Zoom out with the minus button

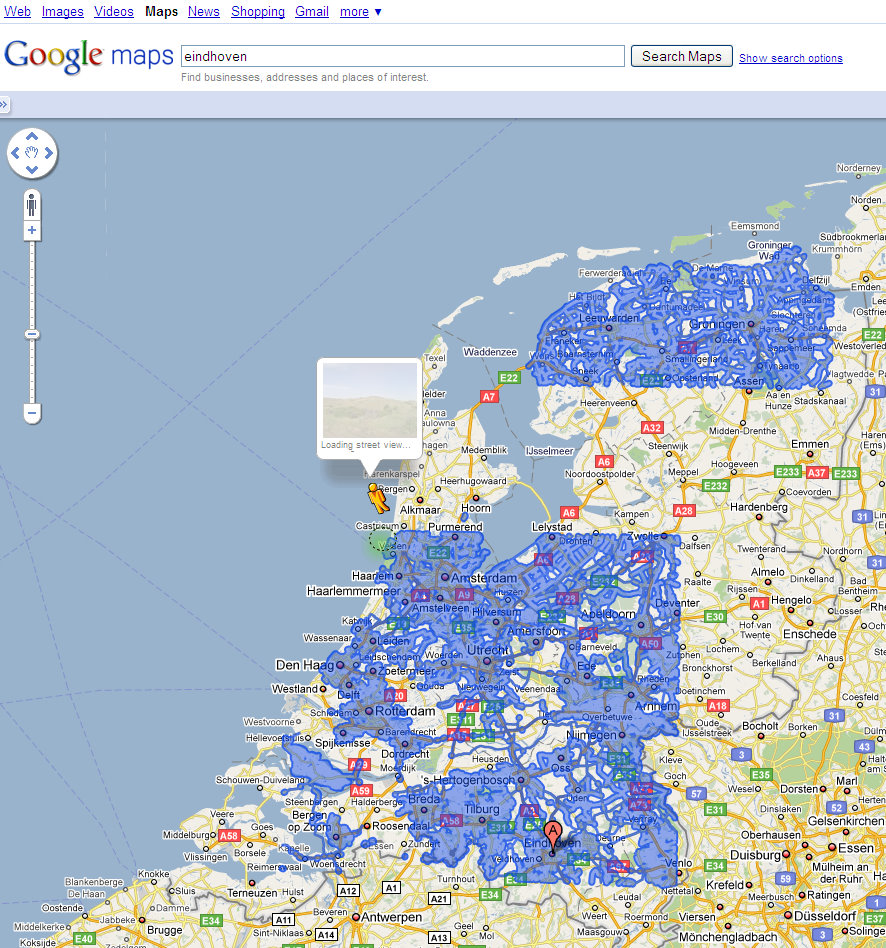tap(32, 414)
